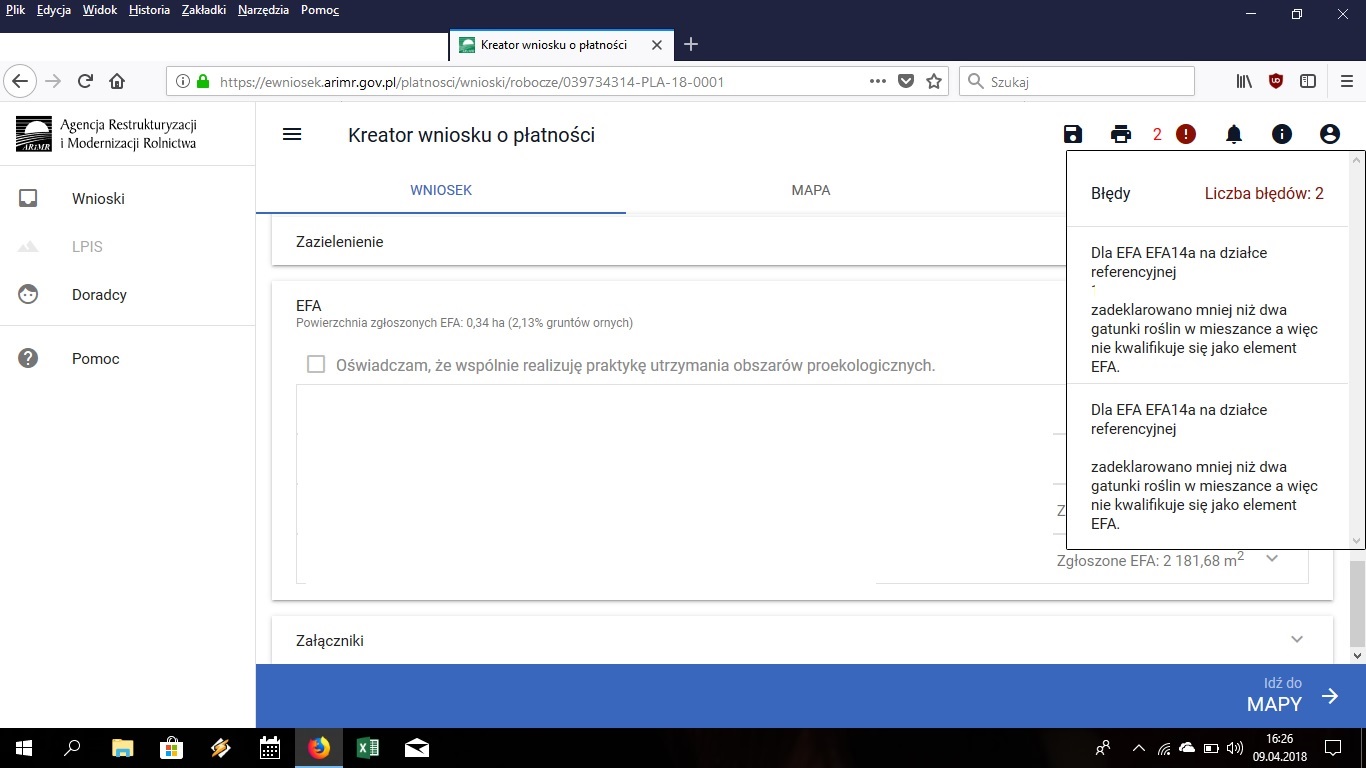1366x768 pixels.
Task: Open notifications bell icon
Action: pos(1234,135)
